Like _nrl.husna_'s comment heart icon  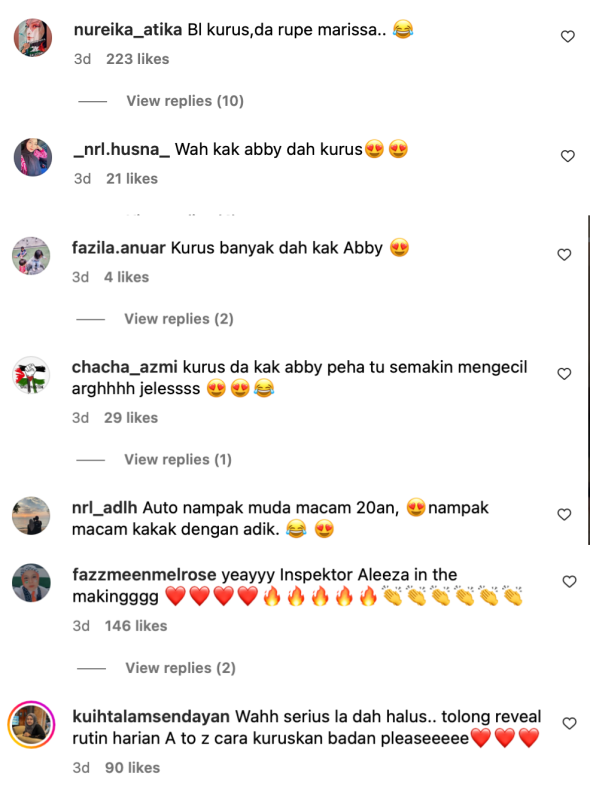[567, 156]
